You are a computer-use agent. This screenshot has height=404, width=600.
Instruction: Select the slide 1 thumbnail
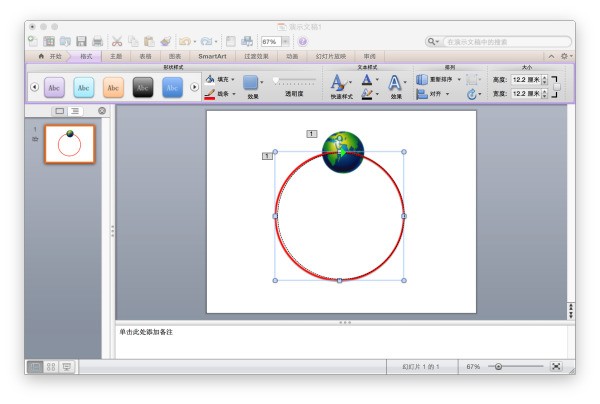tap(69, 145)
